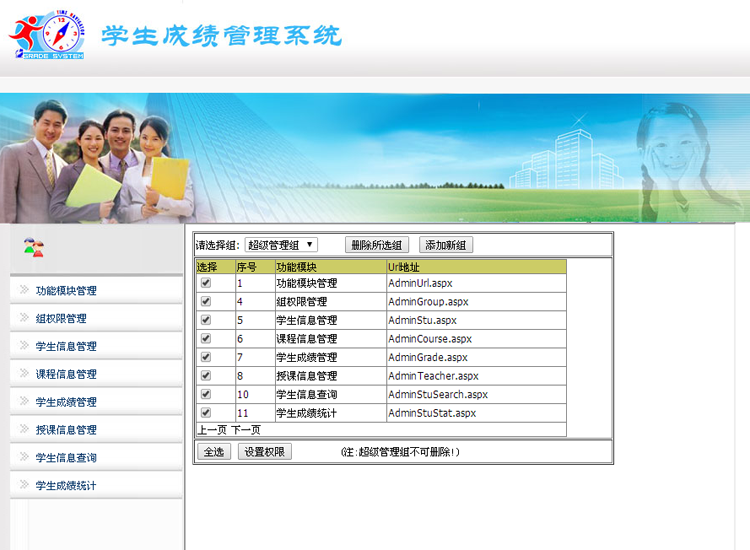Click the arrow icon beside 组权限管理
750x550 pixels.
click(x=24, y=317)
